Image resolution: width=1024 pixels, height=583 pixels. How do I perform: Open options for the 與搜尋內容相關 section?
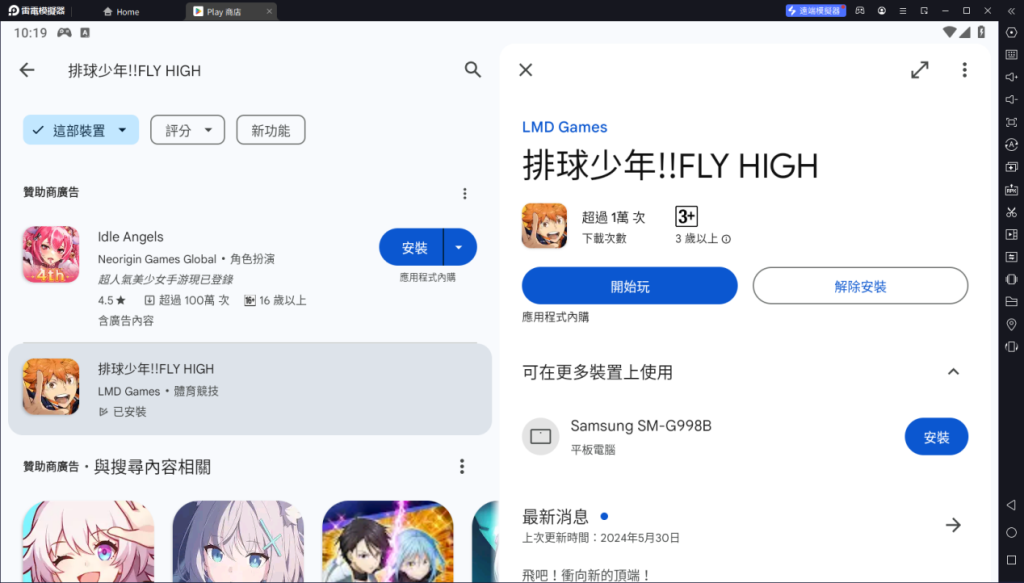pyautogui.click(x=462, y=466)
